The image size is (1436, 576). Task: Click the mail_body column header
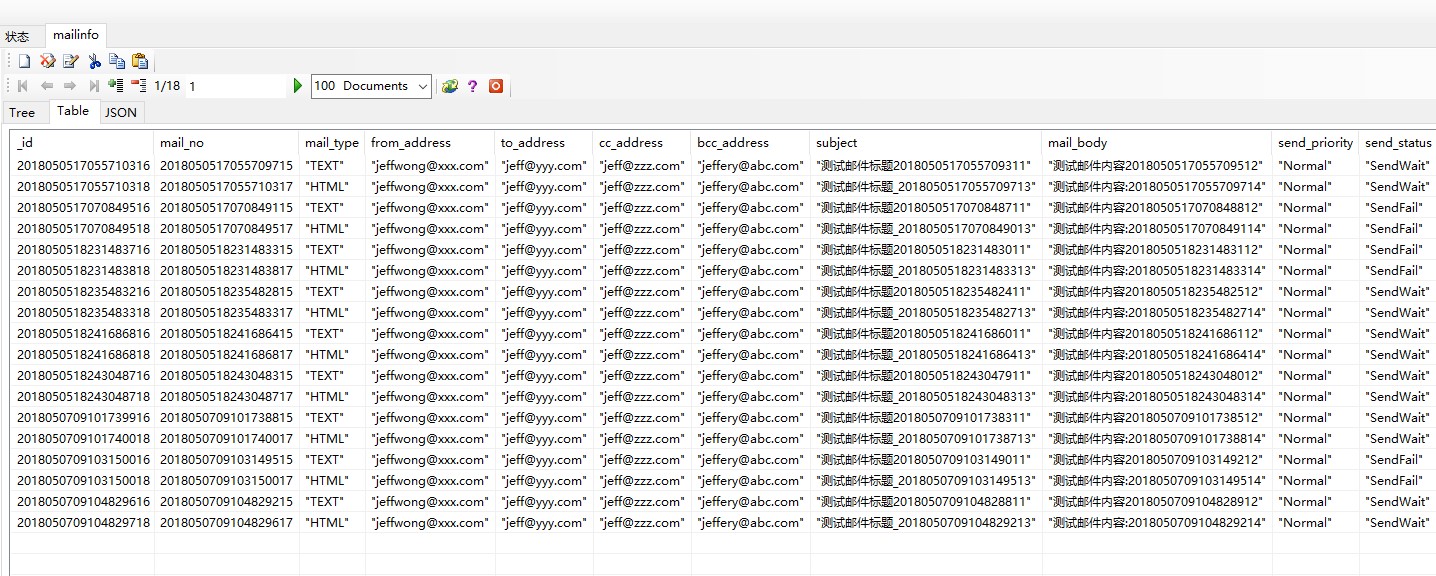point(1157,143)
